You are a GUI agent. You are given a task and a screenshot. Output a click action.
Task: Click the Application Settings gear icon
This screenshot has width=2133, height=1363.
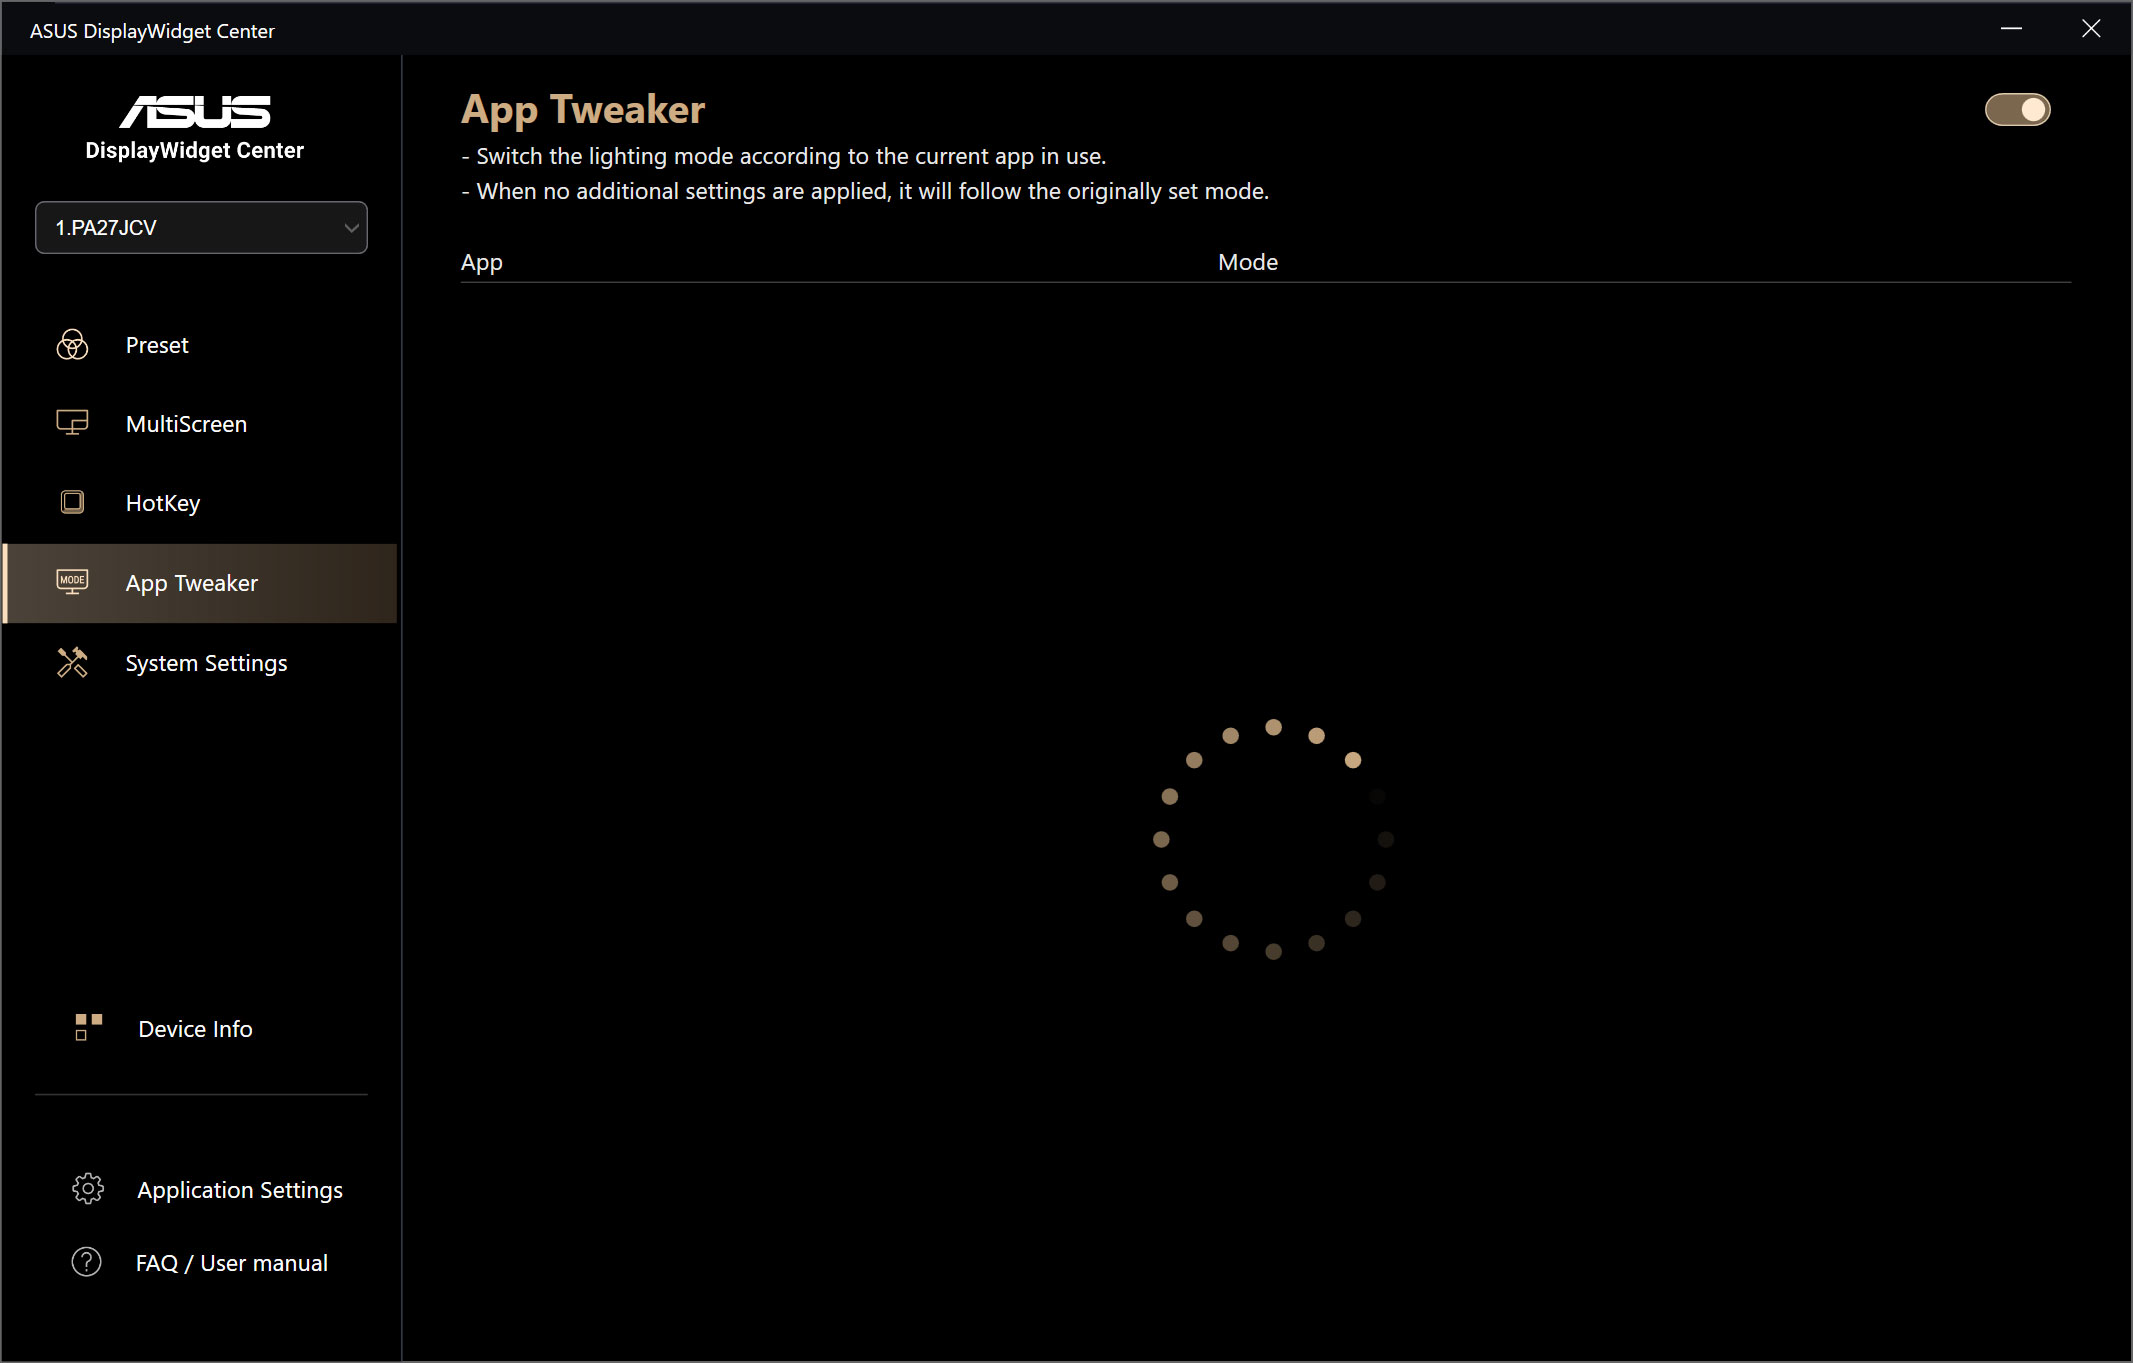[88, 1189]
